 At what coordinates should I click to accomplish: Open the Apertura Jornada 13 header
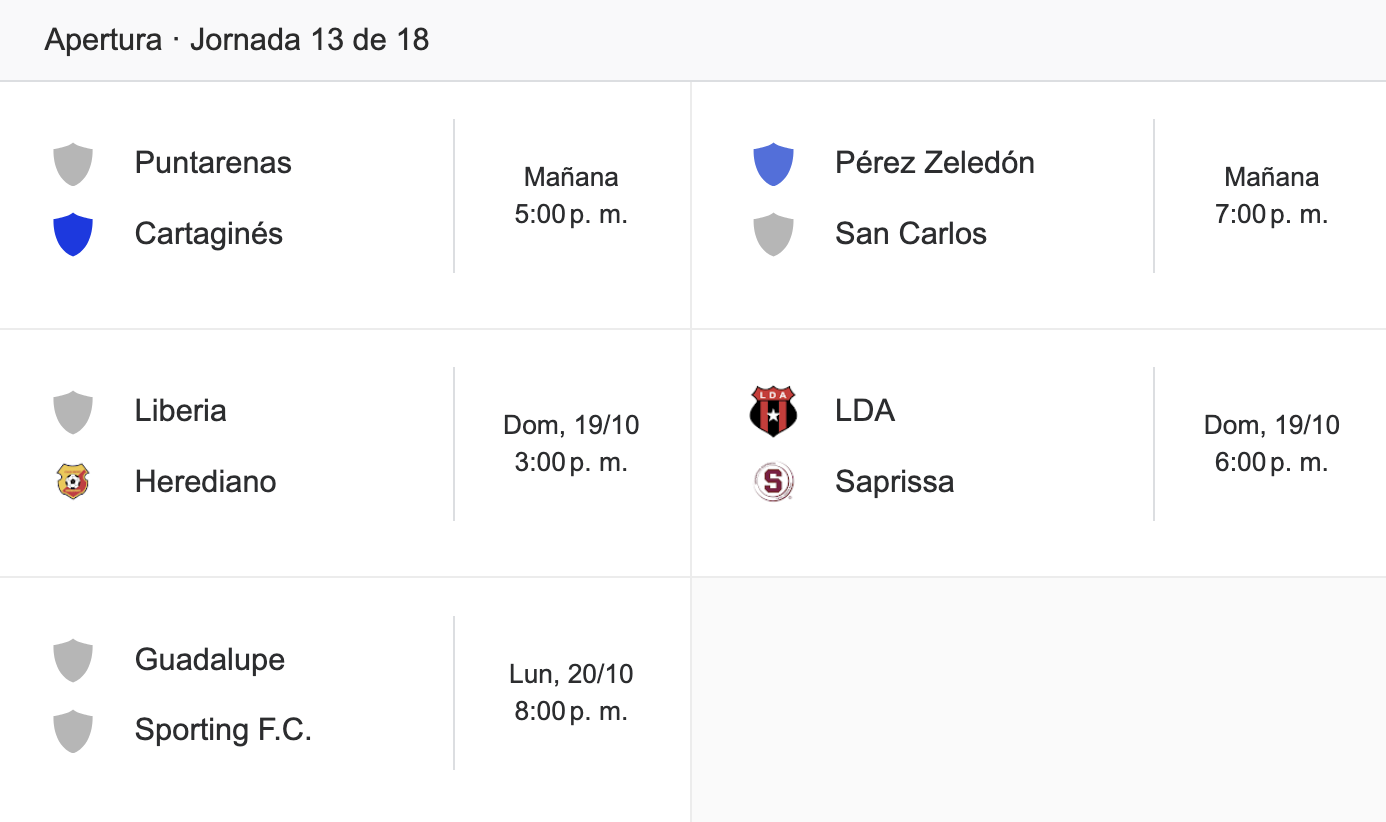pos(237,40)
